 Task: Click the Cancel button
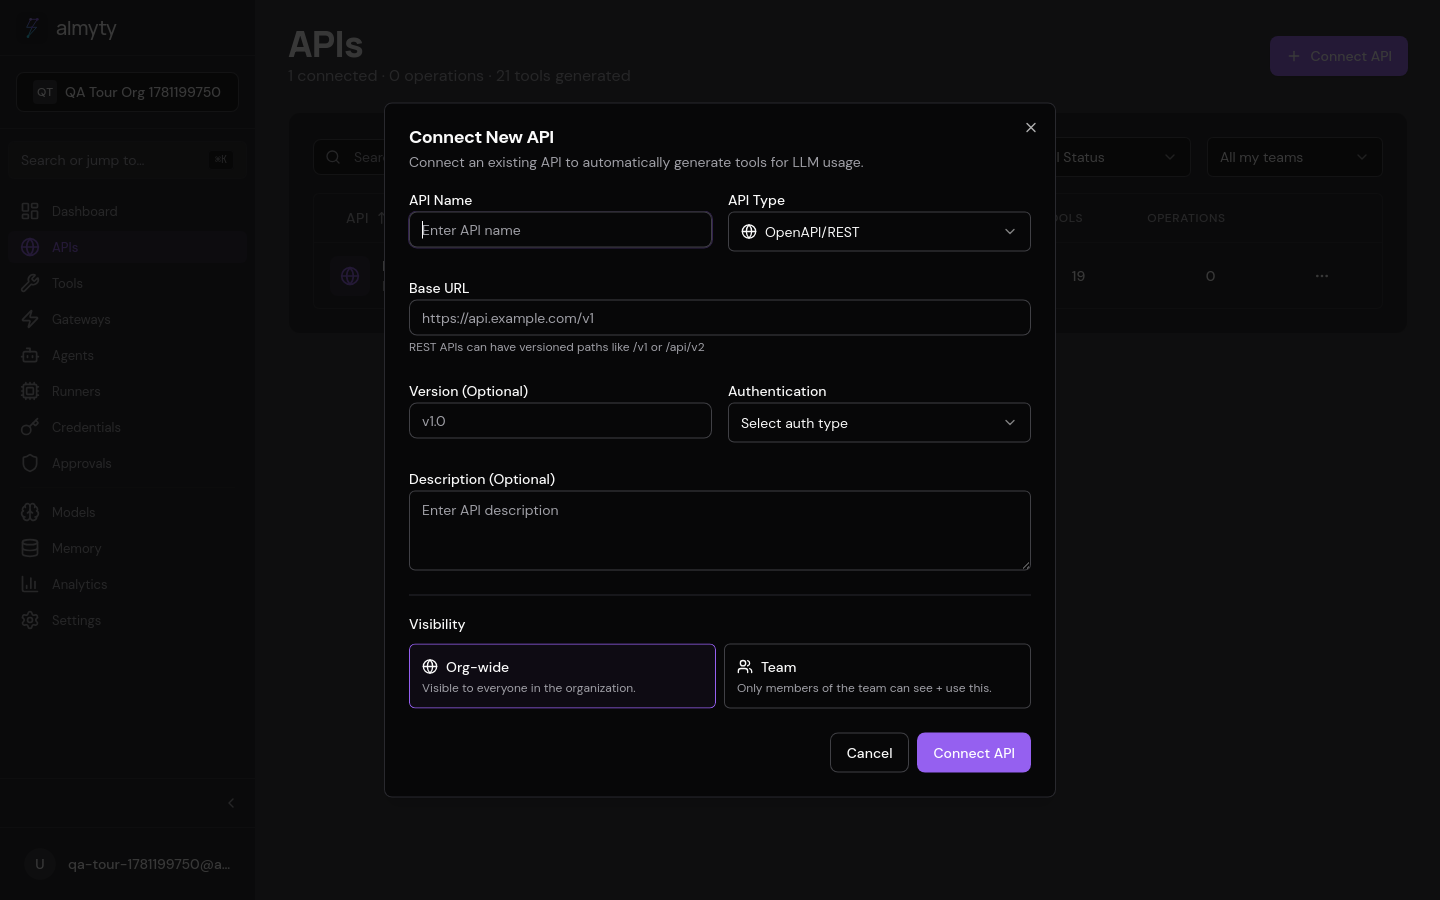point(869,753)
